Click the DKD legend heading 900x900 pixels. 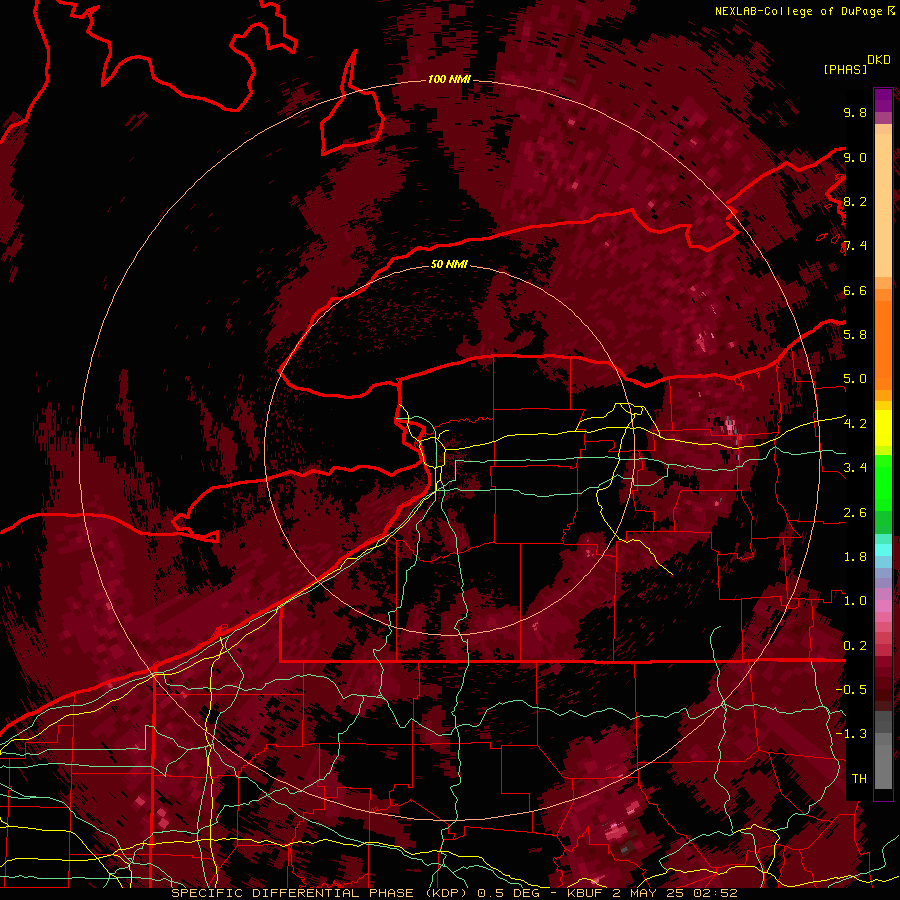coord(879,60)
